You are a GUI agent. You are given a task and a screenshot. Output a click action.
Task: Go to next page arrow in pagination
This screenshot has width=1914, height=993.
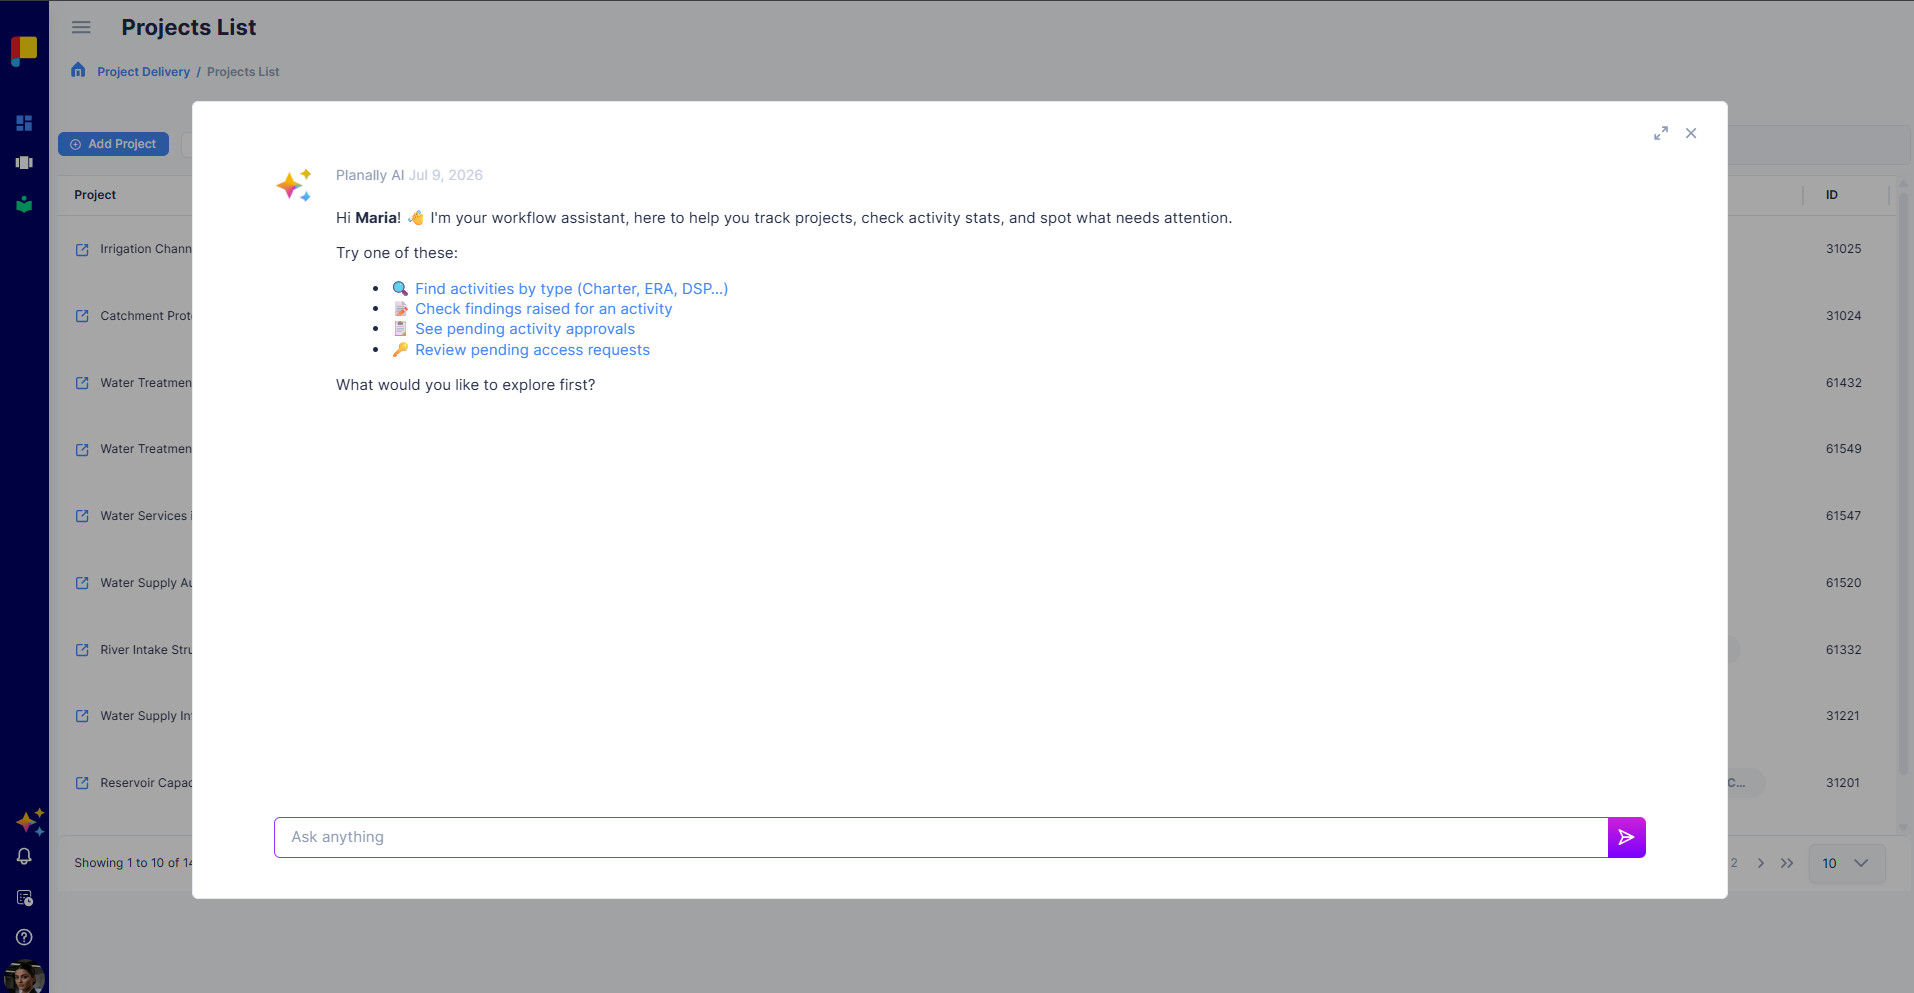coord(1761,863)
